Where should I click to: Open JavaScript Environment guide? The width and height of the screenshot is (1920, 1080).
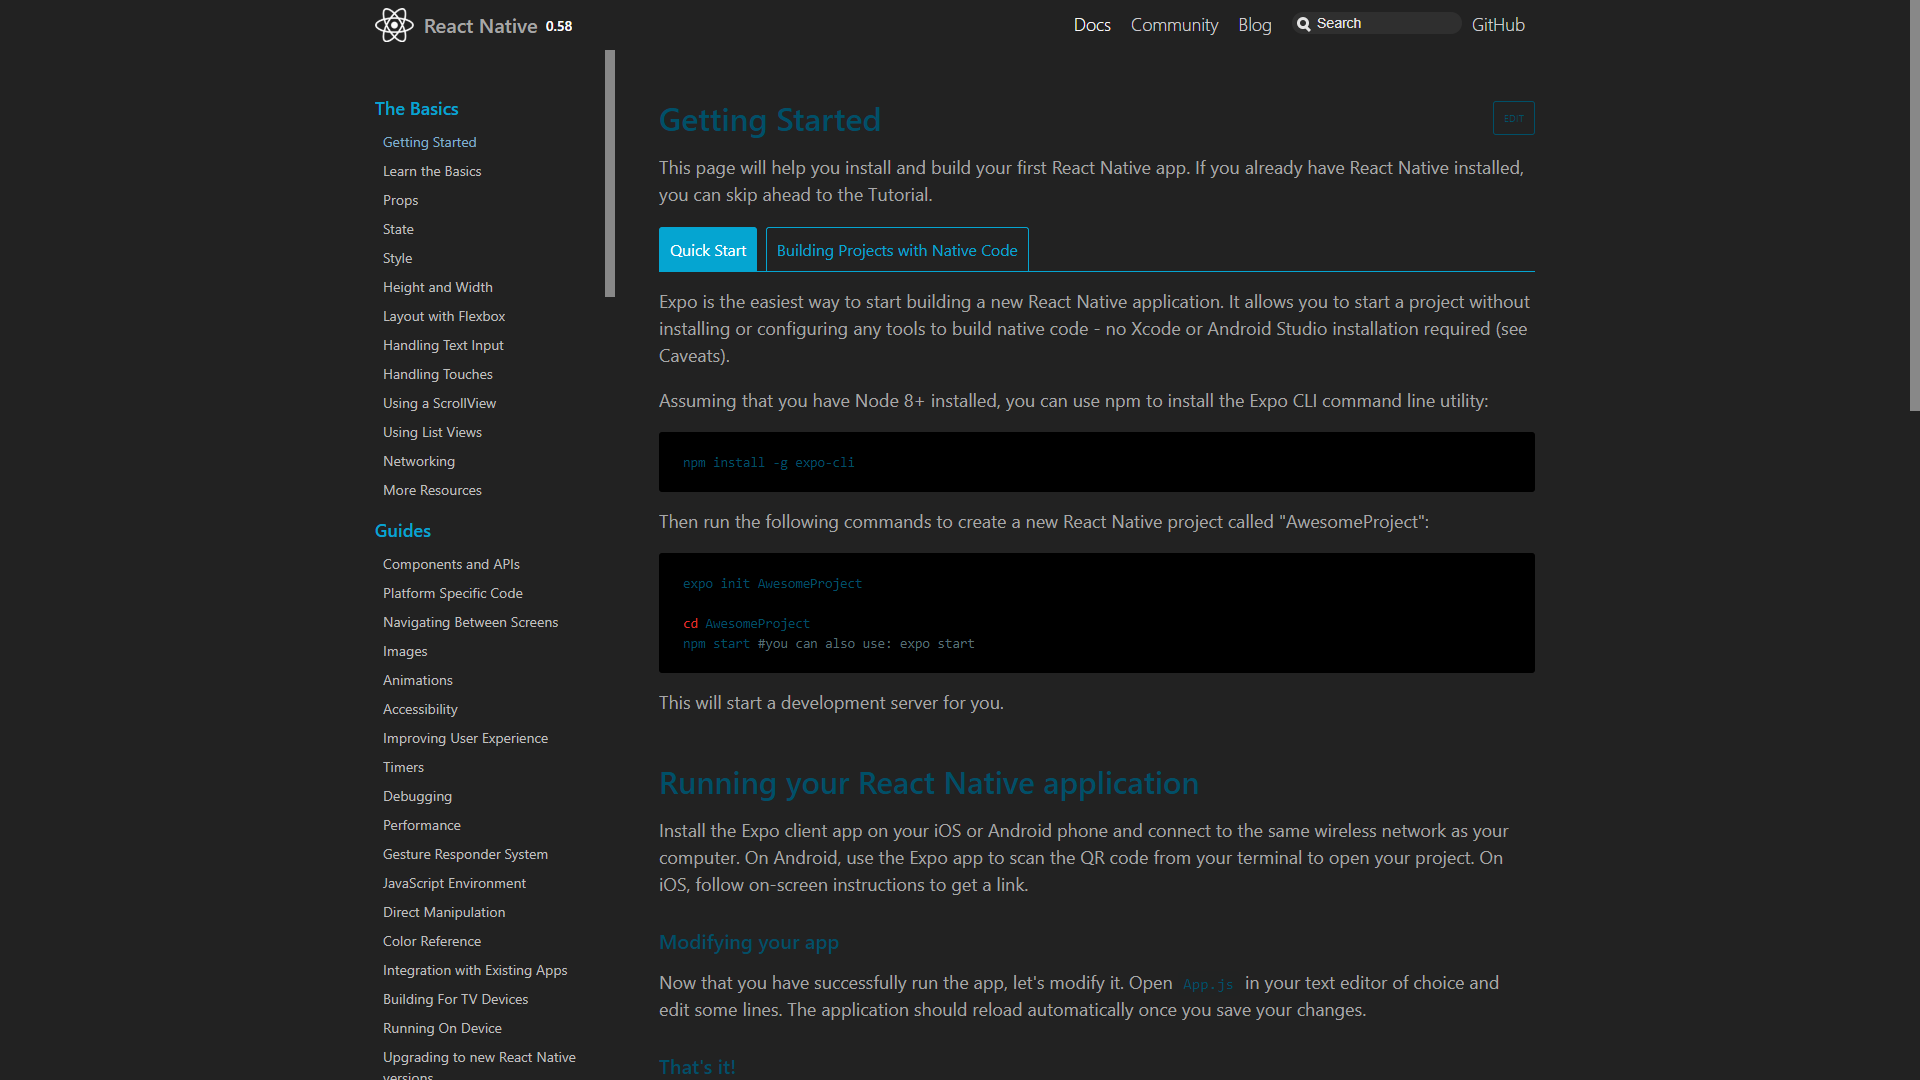coord(454,883)
